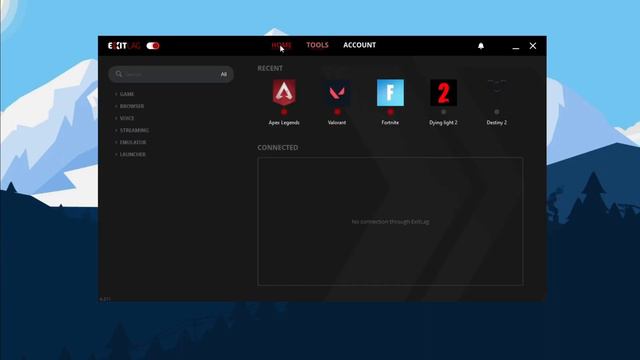This screenshot has width=640, height=360.
Task: Focus the game search field
Action: (171, 74)
